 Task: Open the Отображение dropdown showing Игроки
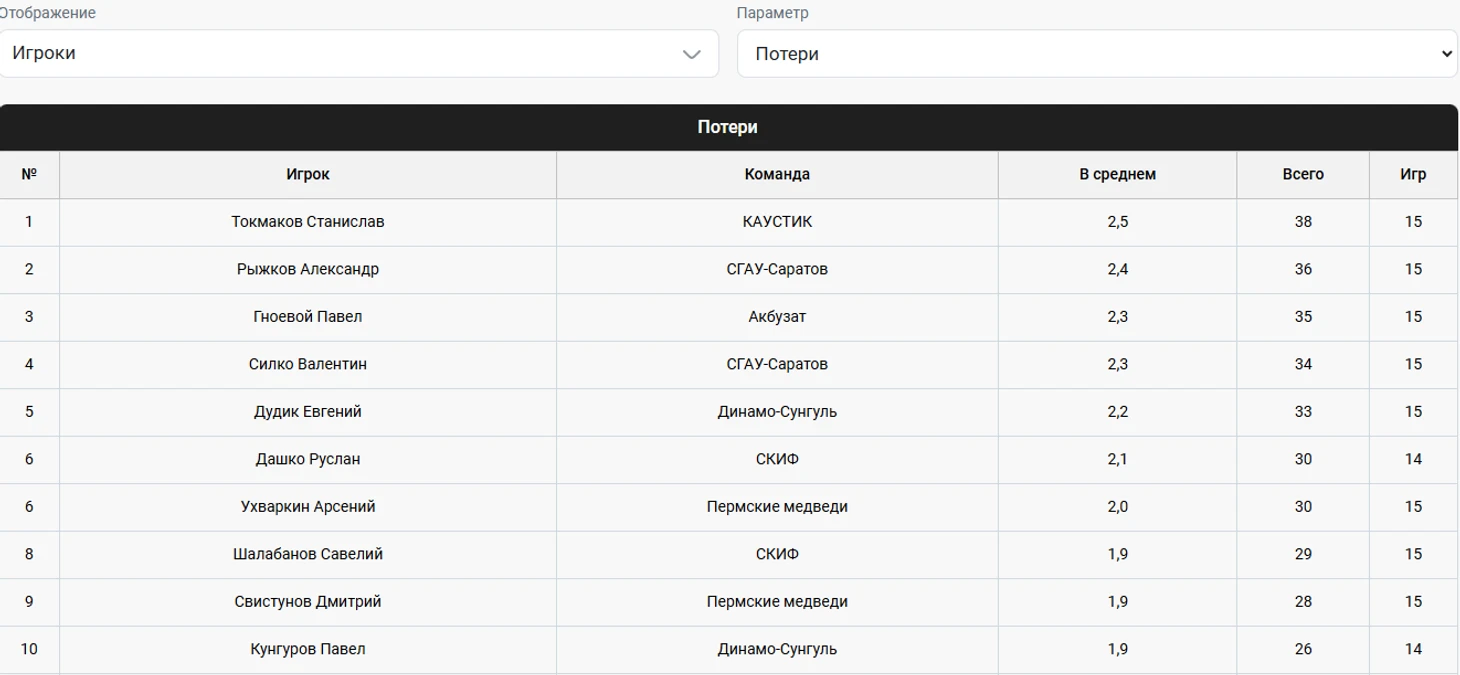358,53
